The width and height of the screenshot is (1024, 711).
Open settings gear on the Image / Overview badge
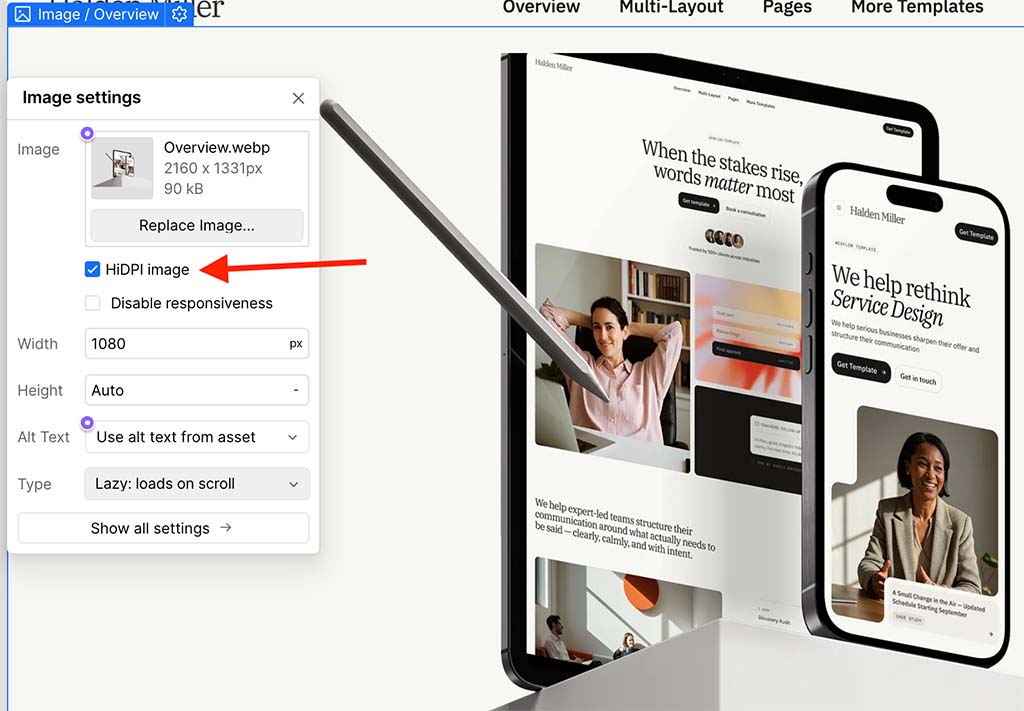coord(179,14)
